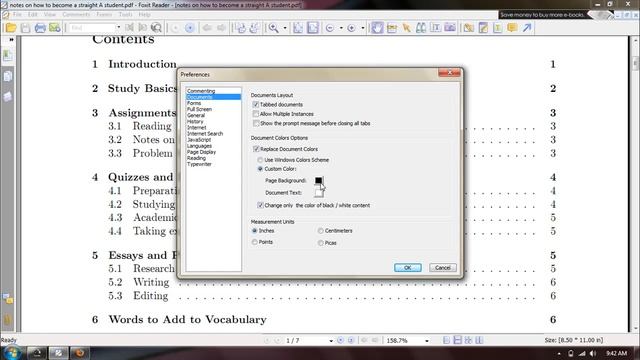Open the Find box dropdown arrow
The image size is (640, 360).
118,28
